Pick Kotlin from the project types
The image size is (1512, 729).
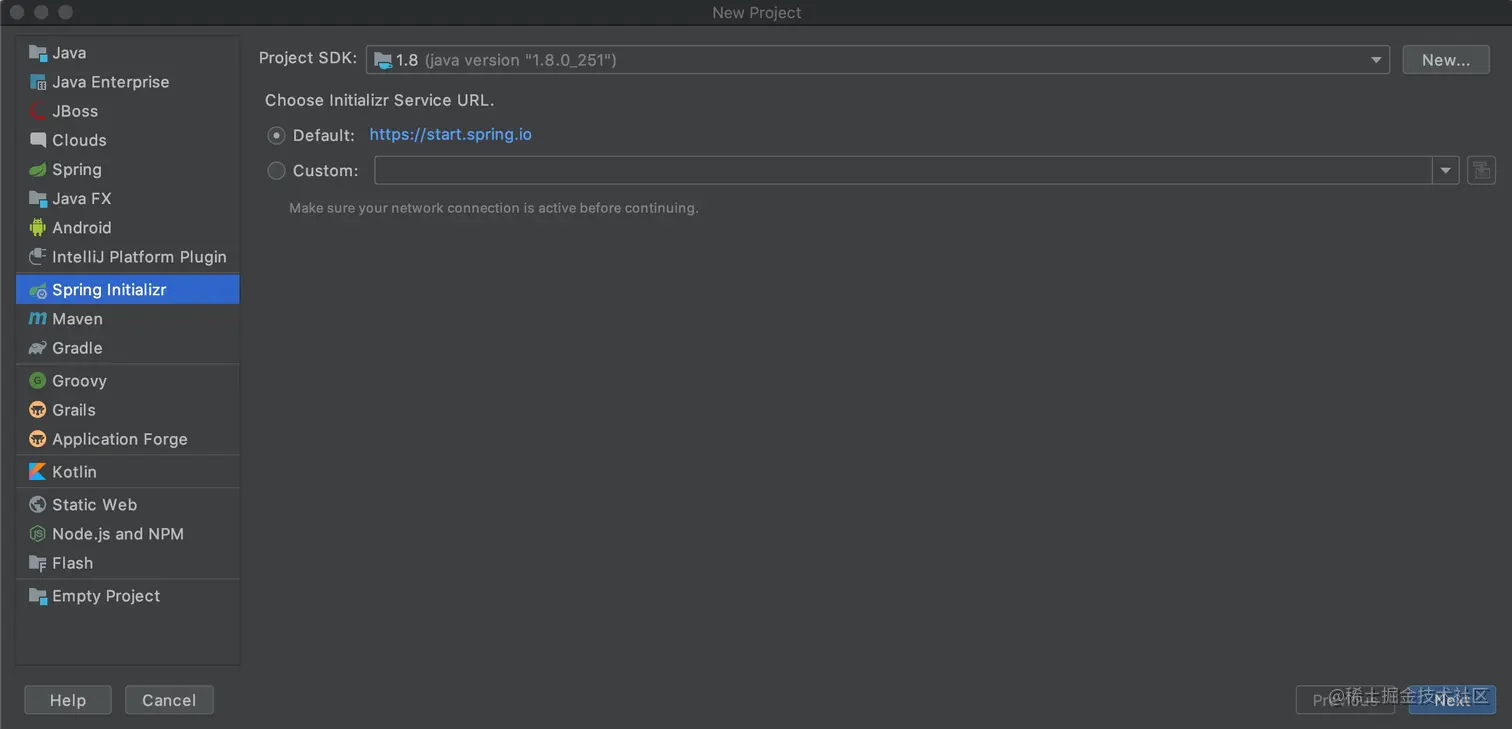tap(128, 471)
